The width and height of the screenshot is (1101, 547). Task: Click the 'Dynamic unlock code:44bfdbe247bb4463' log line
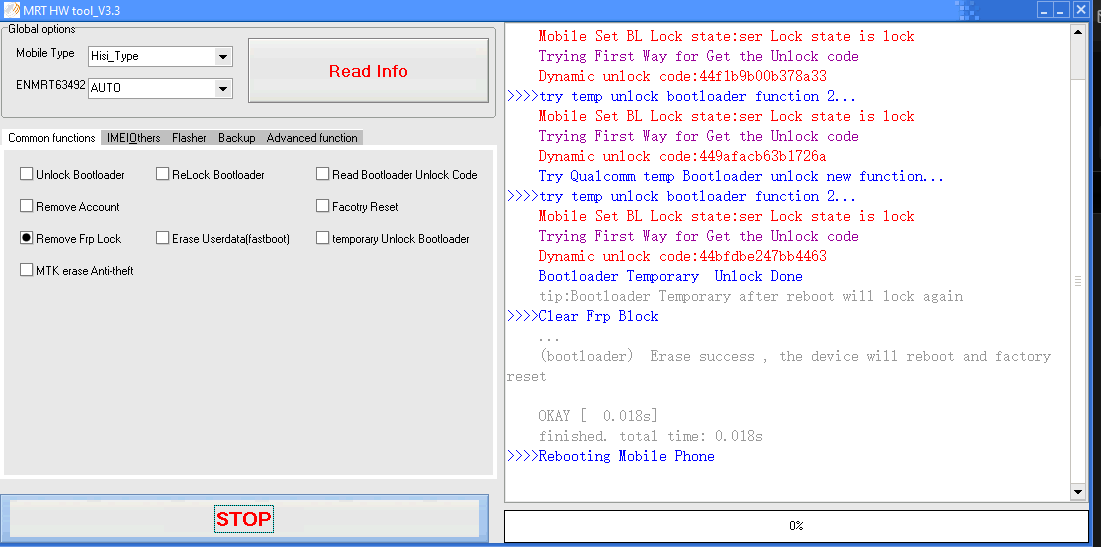683,256
